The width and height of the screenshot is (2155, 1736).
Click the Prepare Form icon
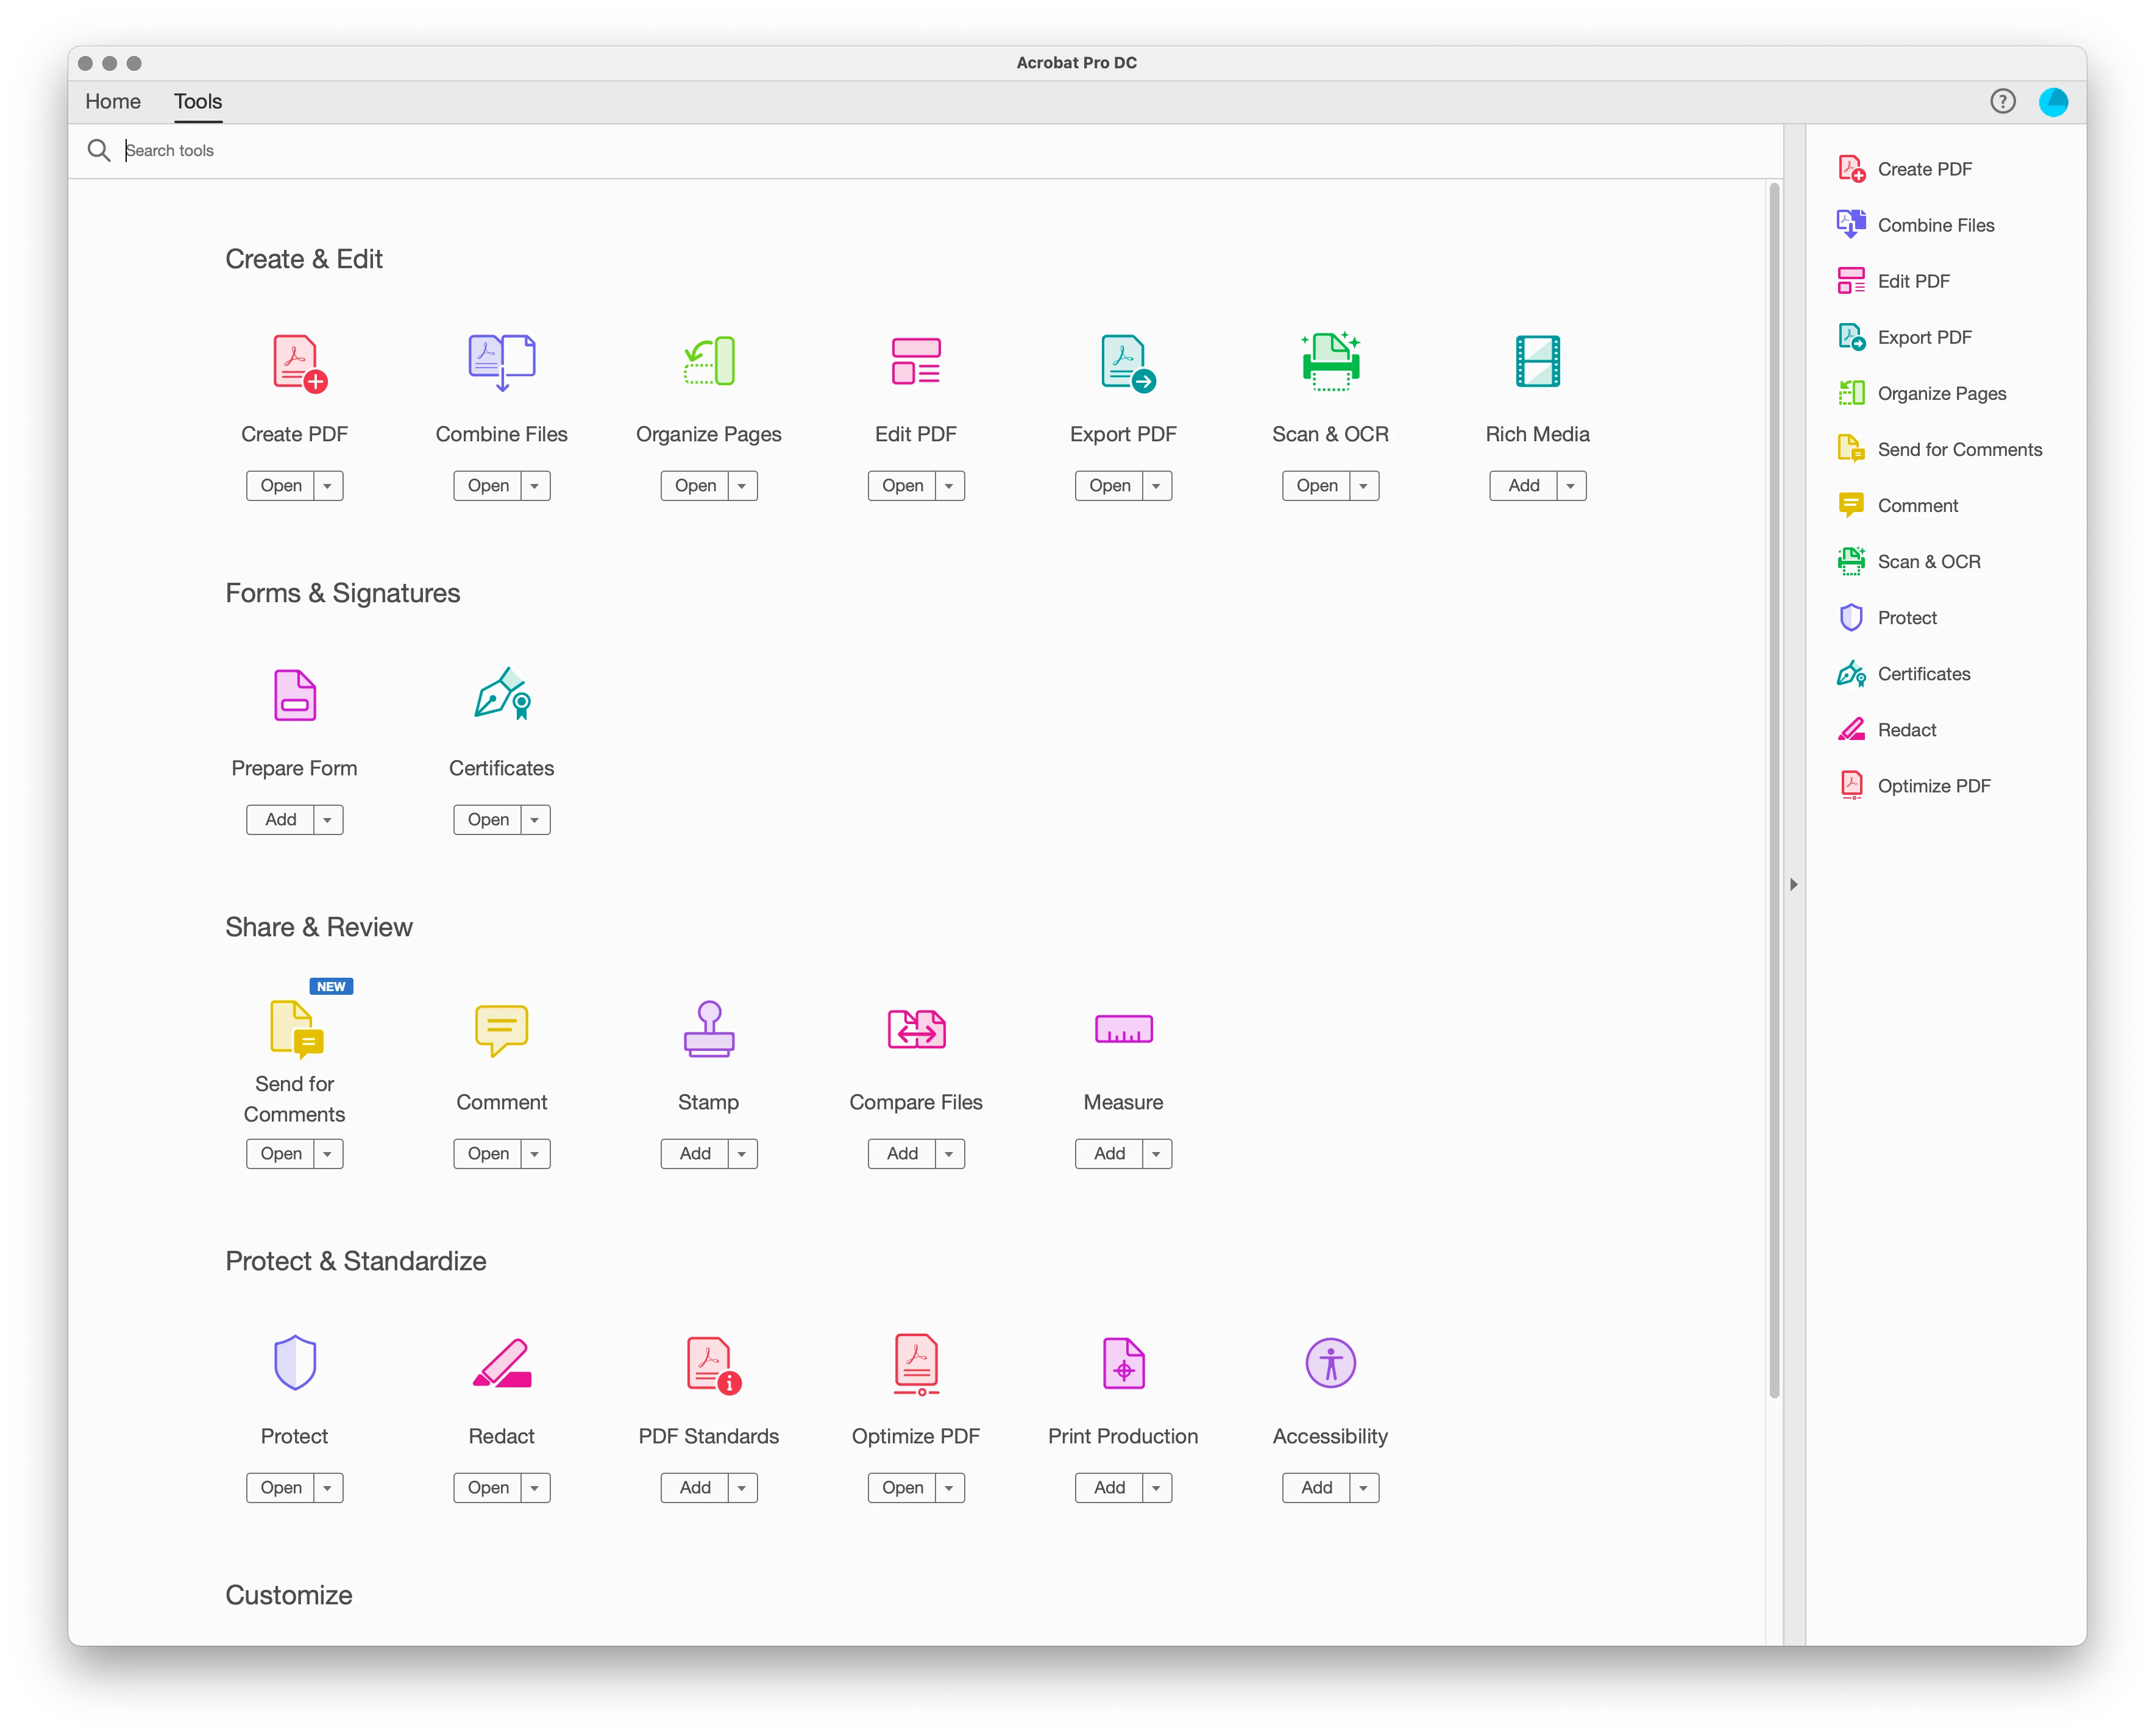pyautogui.click(x=294, y=695)
